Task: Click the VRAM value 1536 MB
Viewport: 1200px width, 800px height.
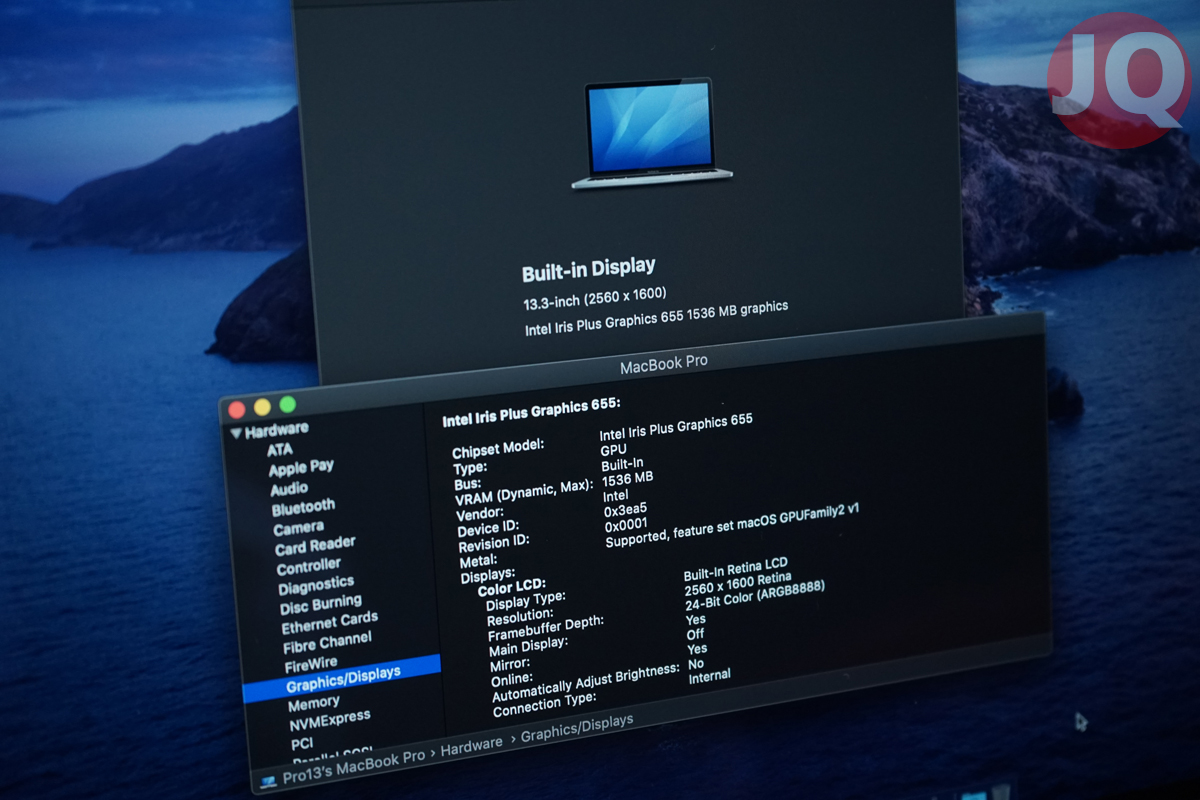Action: coord(627,479)
